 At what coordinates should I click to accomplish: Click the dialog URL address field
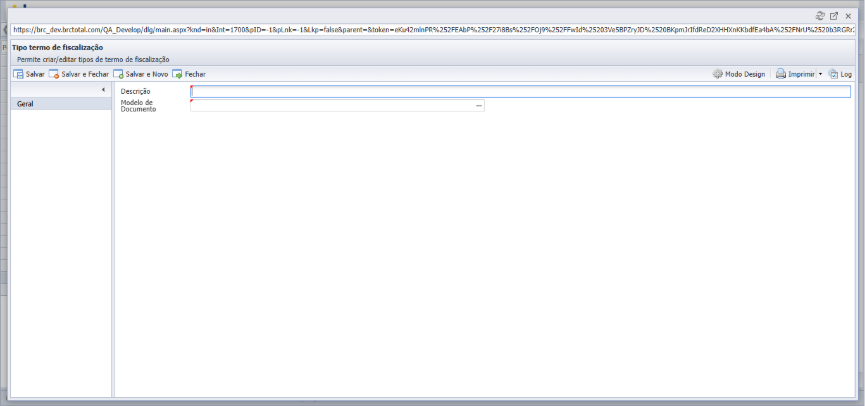432,30
